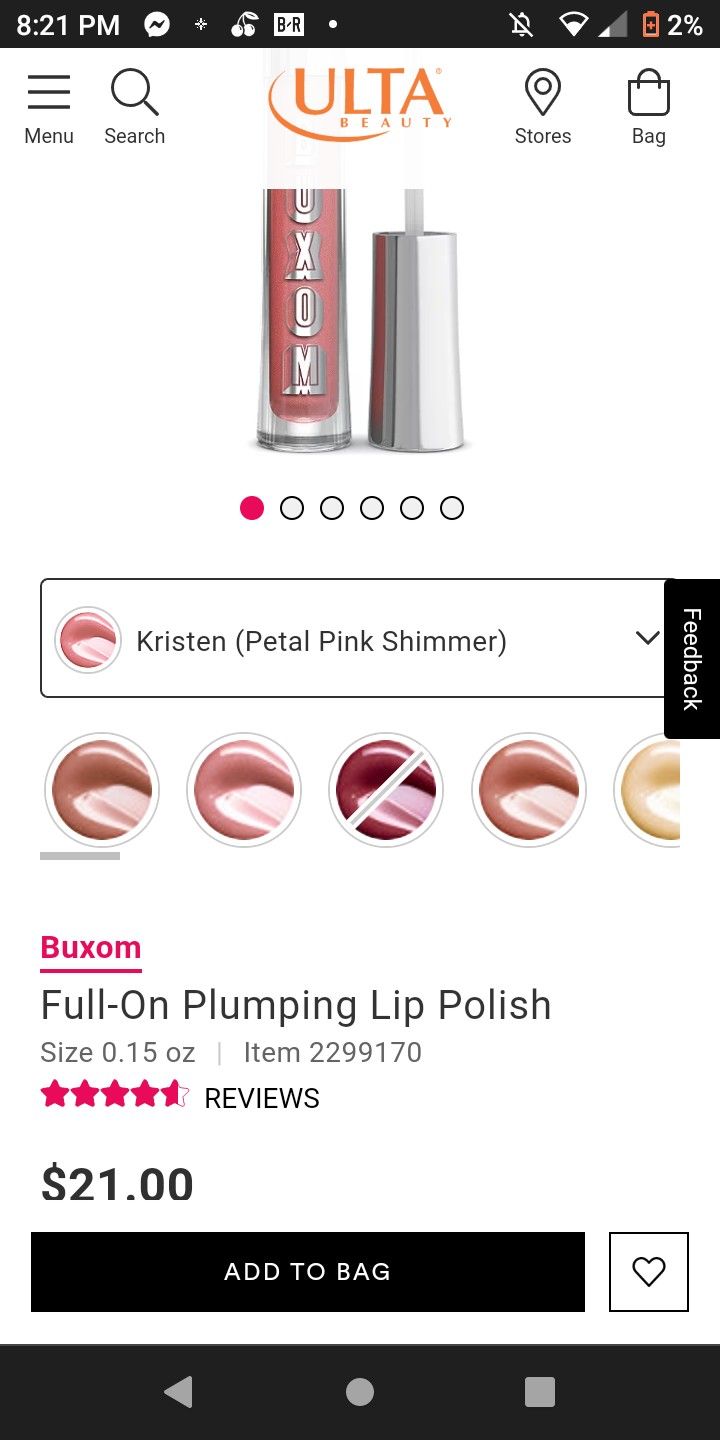This screenshot has height=1440, width=720.
Task: Select the second image carousel dot
Action: tap(292, 508)
